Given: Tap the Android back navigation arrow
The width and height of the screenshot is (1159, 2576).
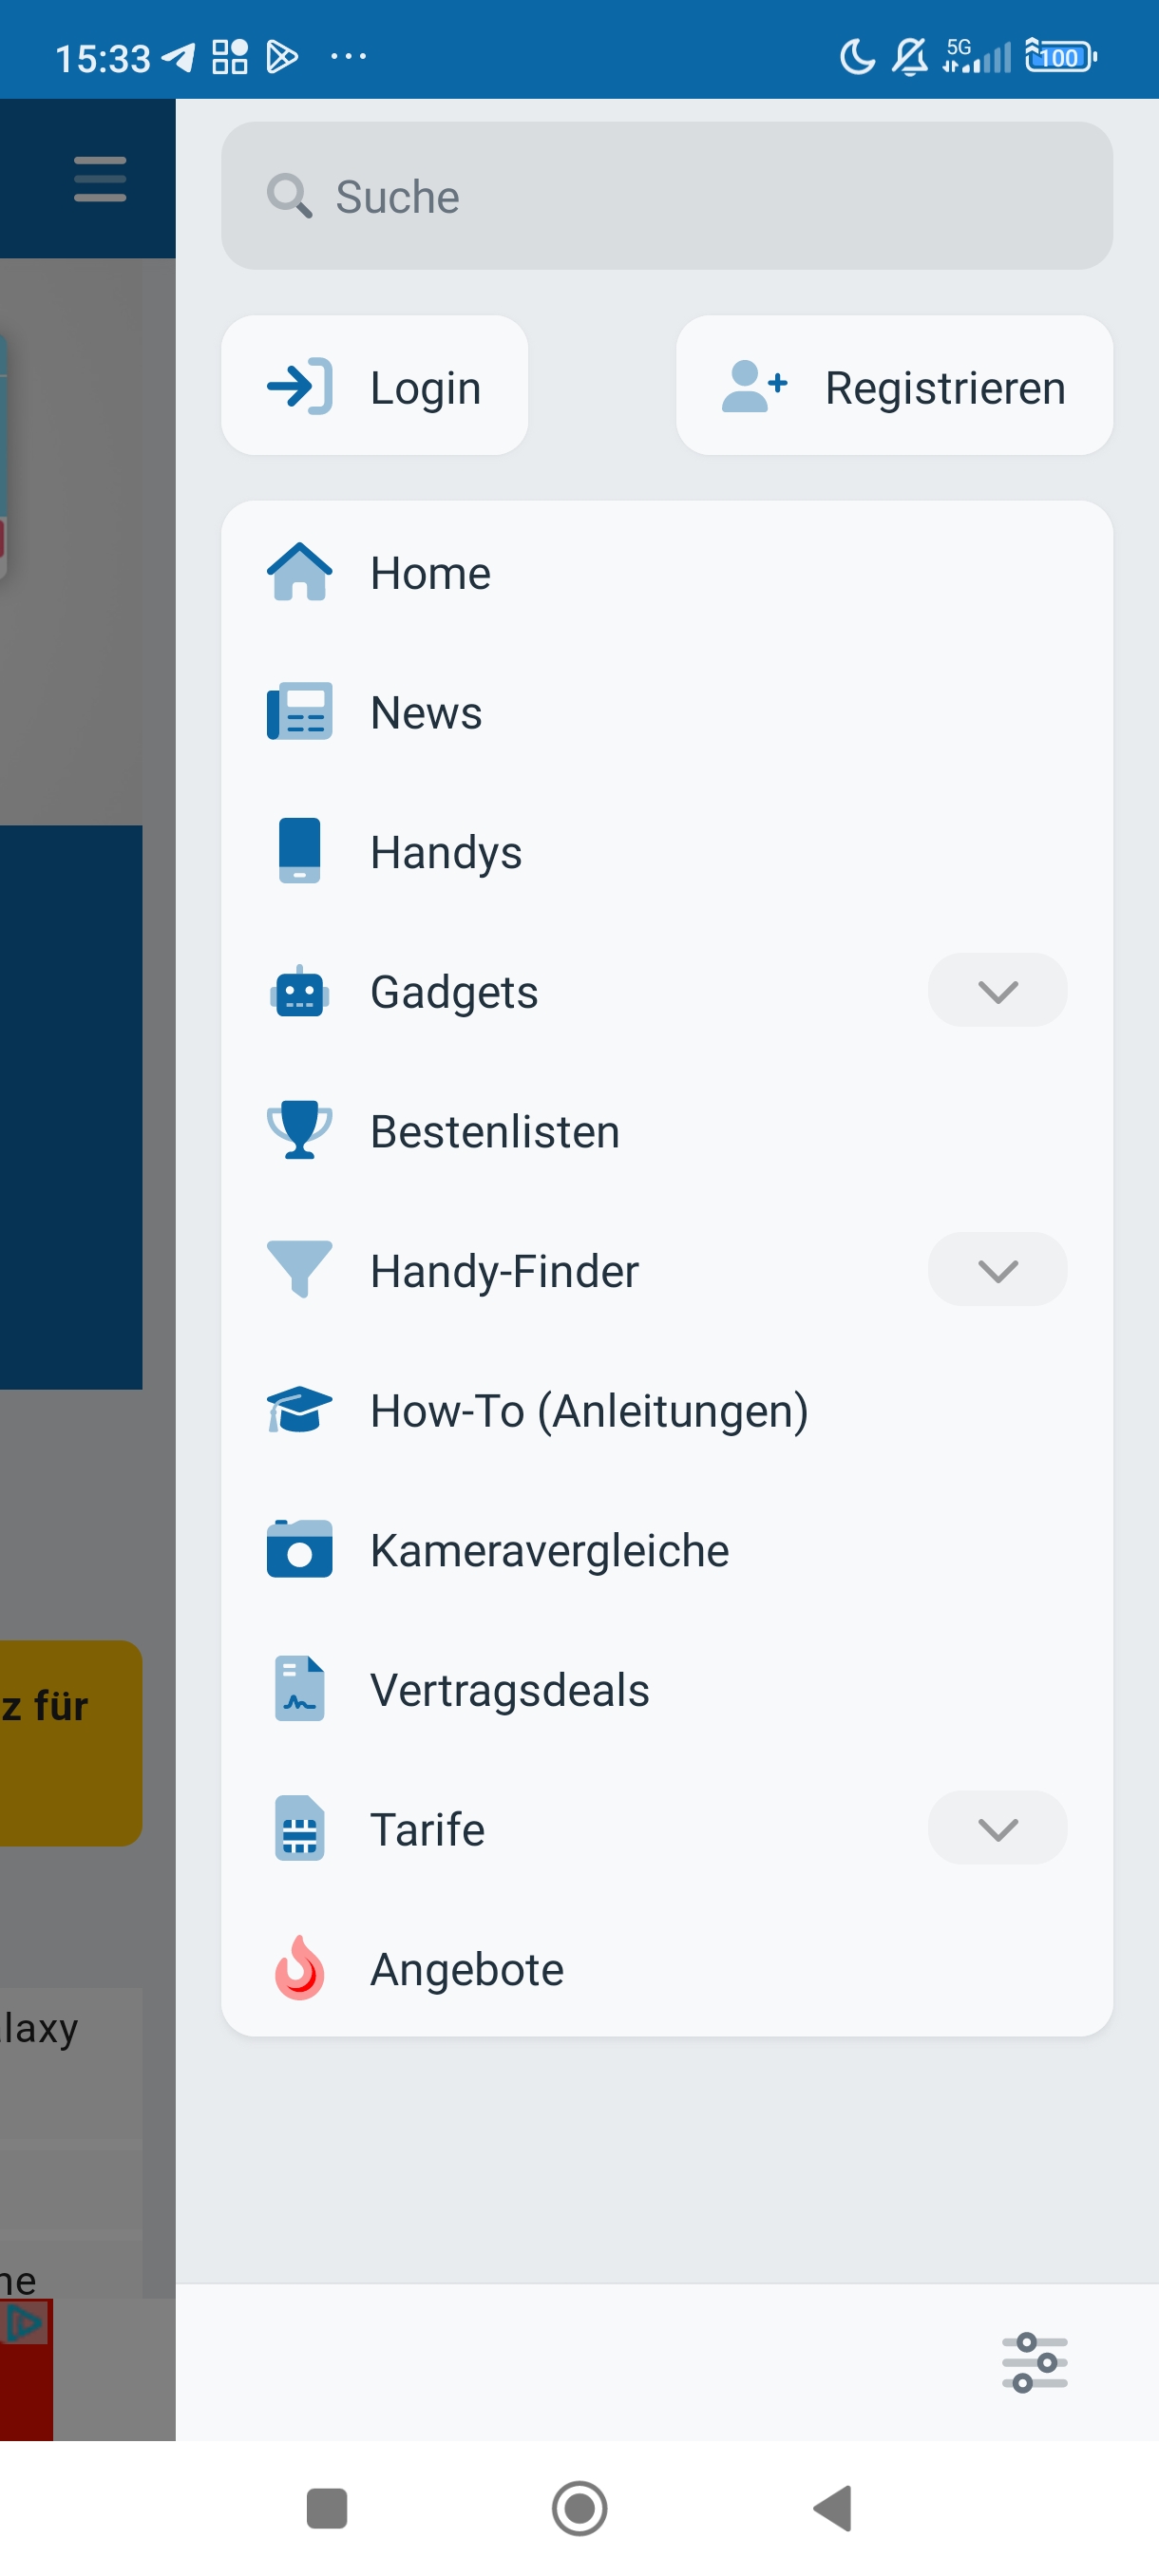Looking at the screenshot, I should tap(832, 2508).
